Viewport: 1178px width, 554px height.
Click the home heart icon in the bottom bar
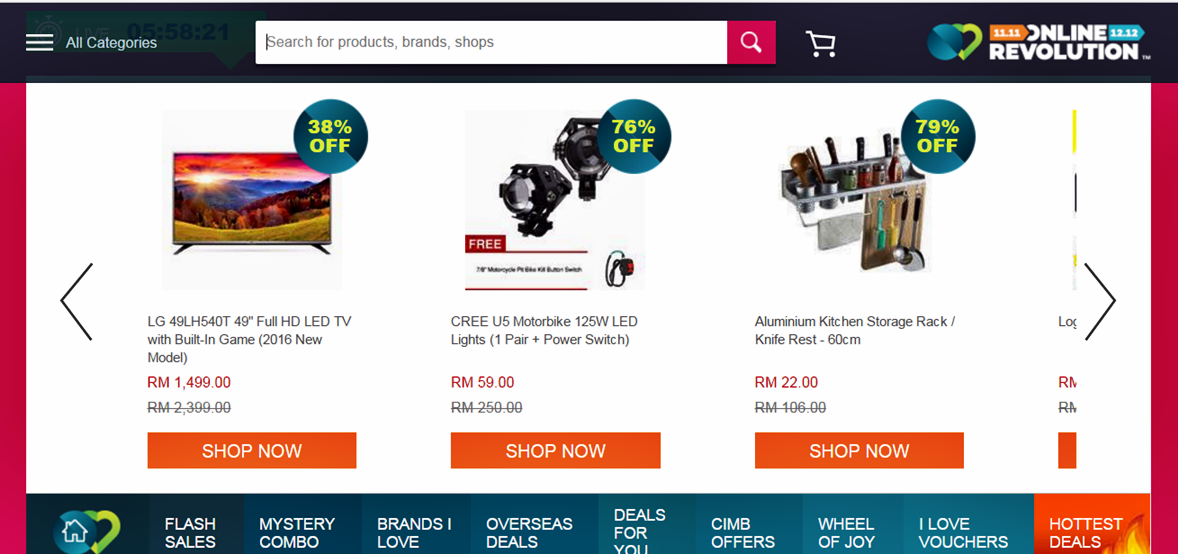coord(87,531)
